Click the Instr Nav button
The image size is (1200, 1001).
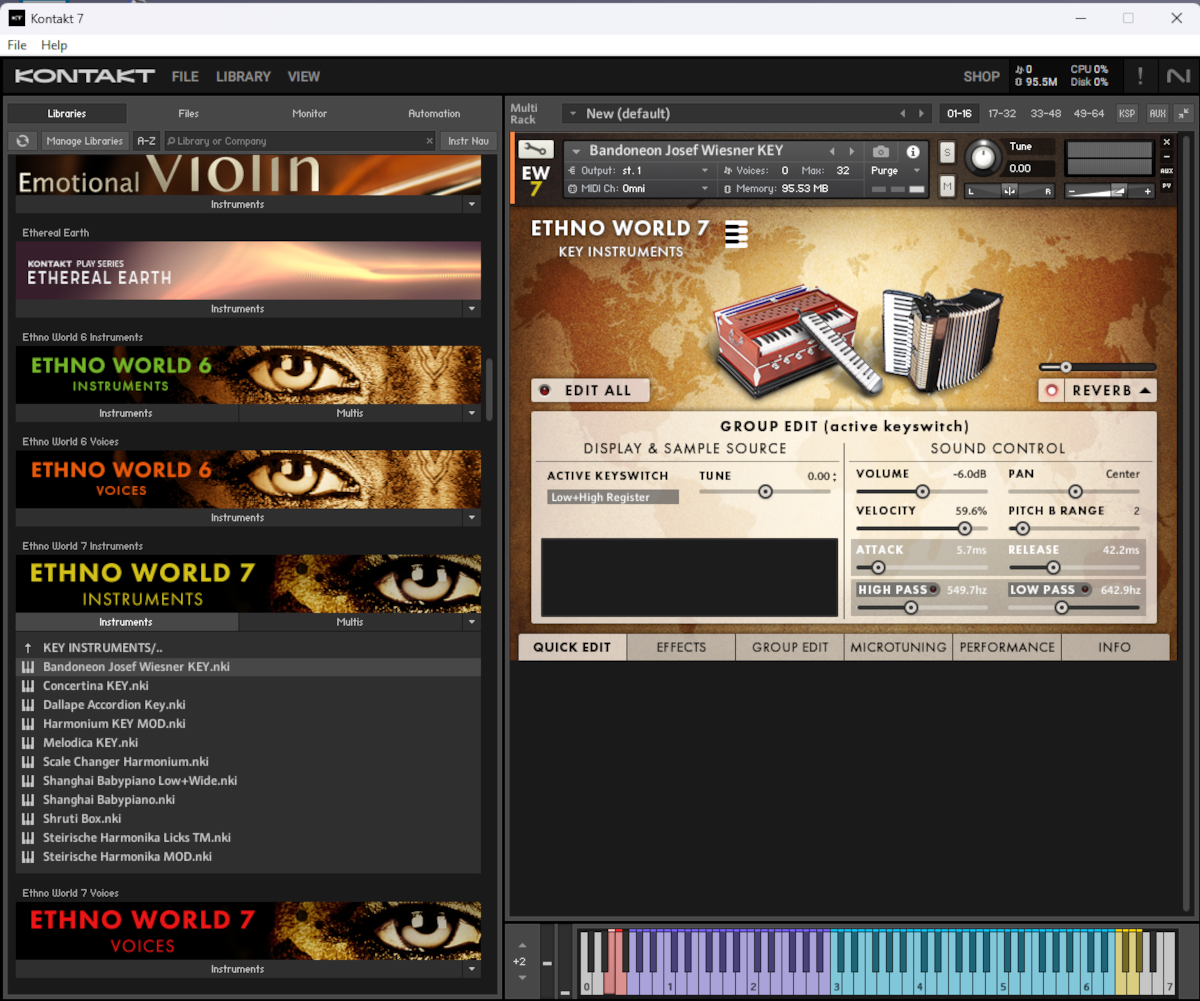point(468,141)
